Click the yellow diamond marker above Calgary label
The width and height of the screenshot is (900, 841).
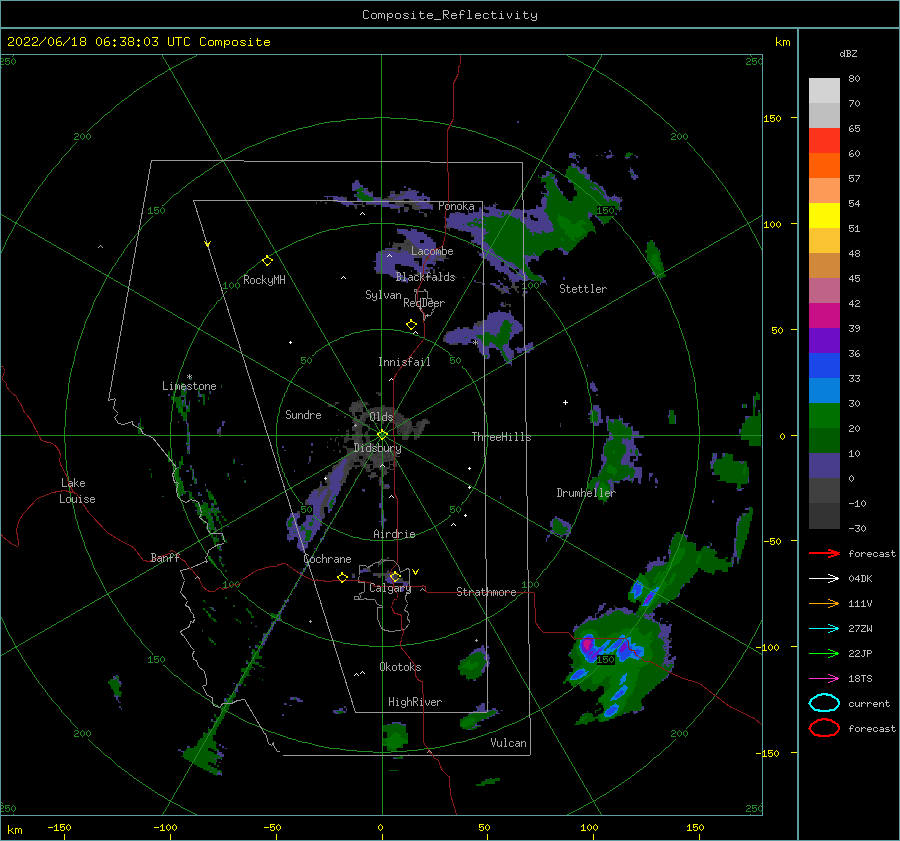pos(395,576)
